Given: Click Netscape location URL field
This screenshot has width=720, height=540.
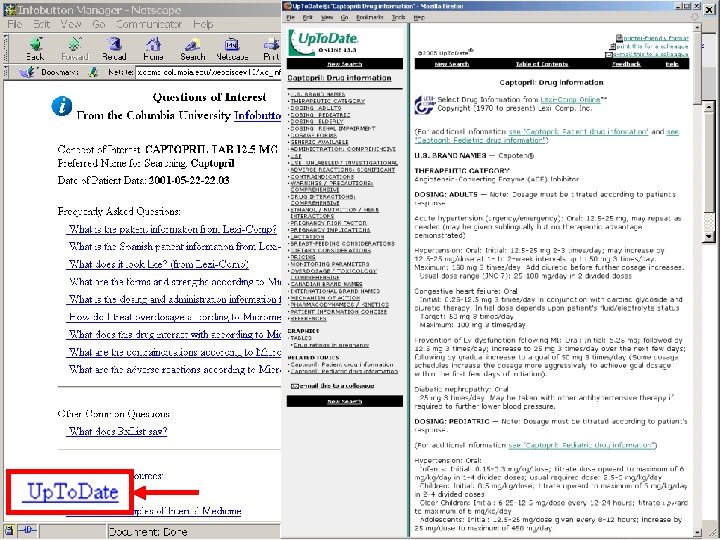Looking at the screenshot, I should (x=208, y=72).
